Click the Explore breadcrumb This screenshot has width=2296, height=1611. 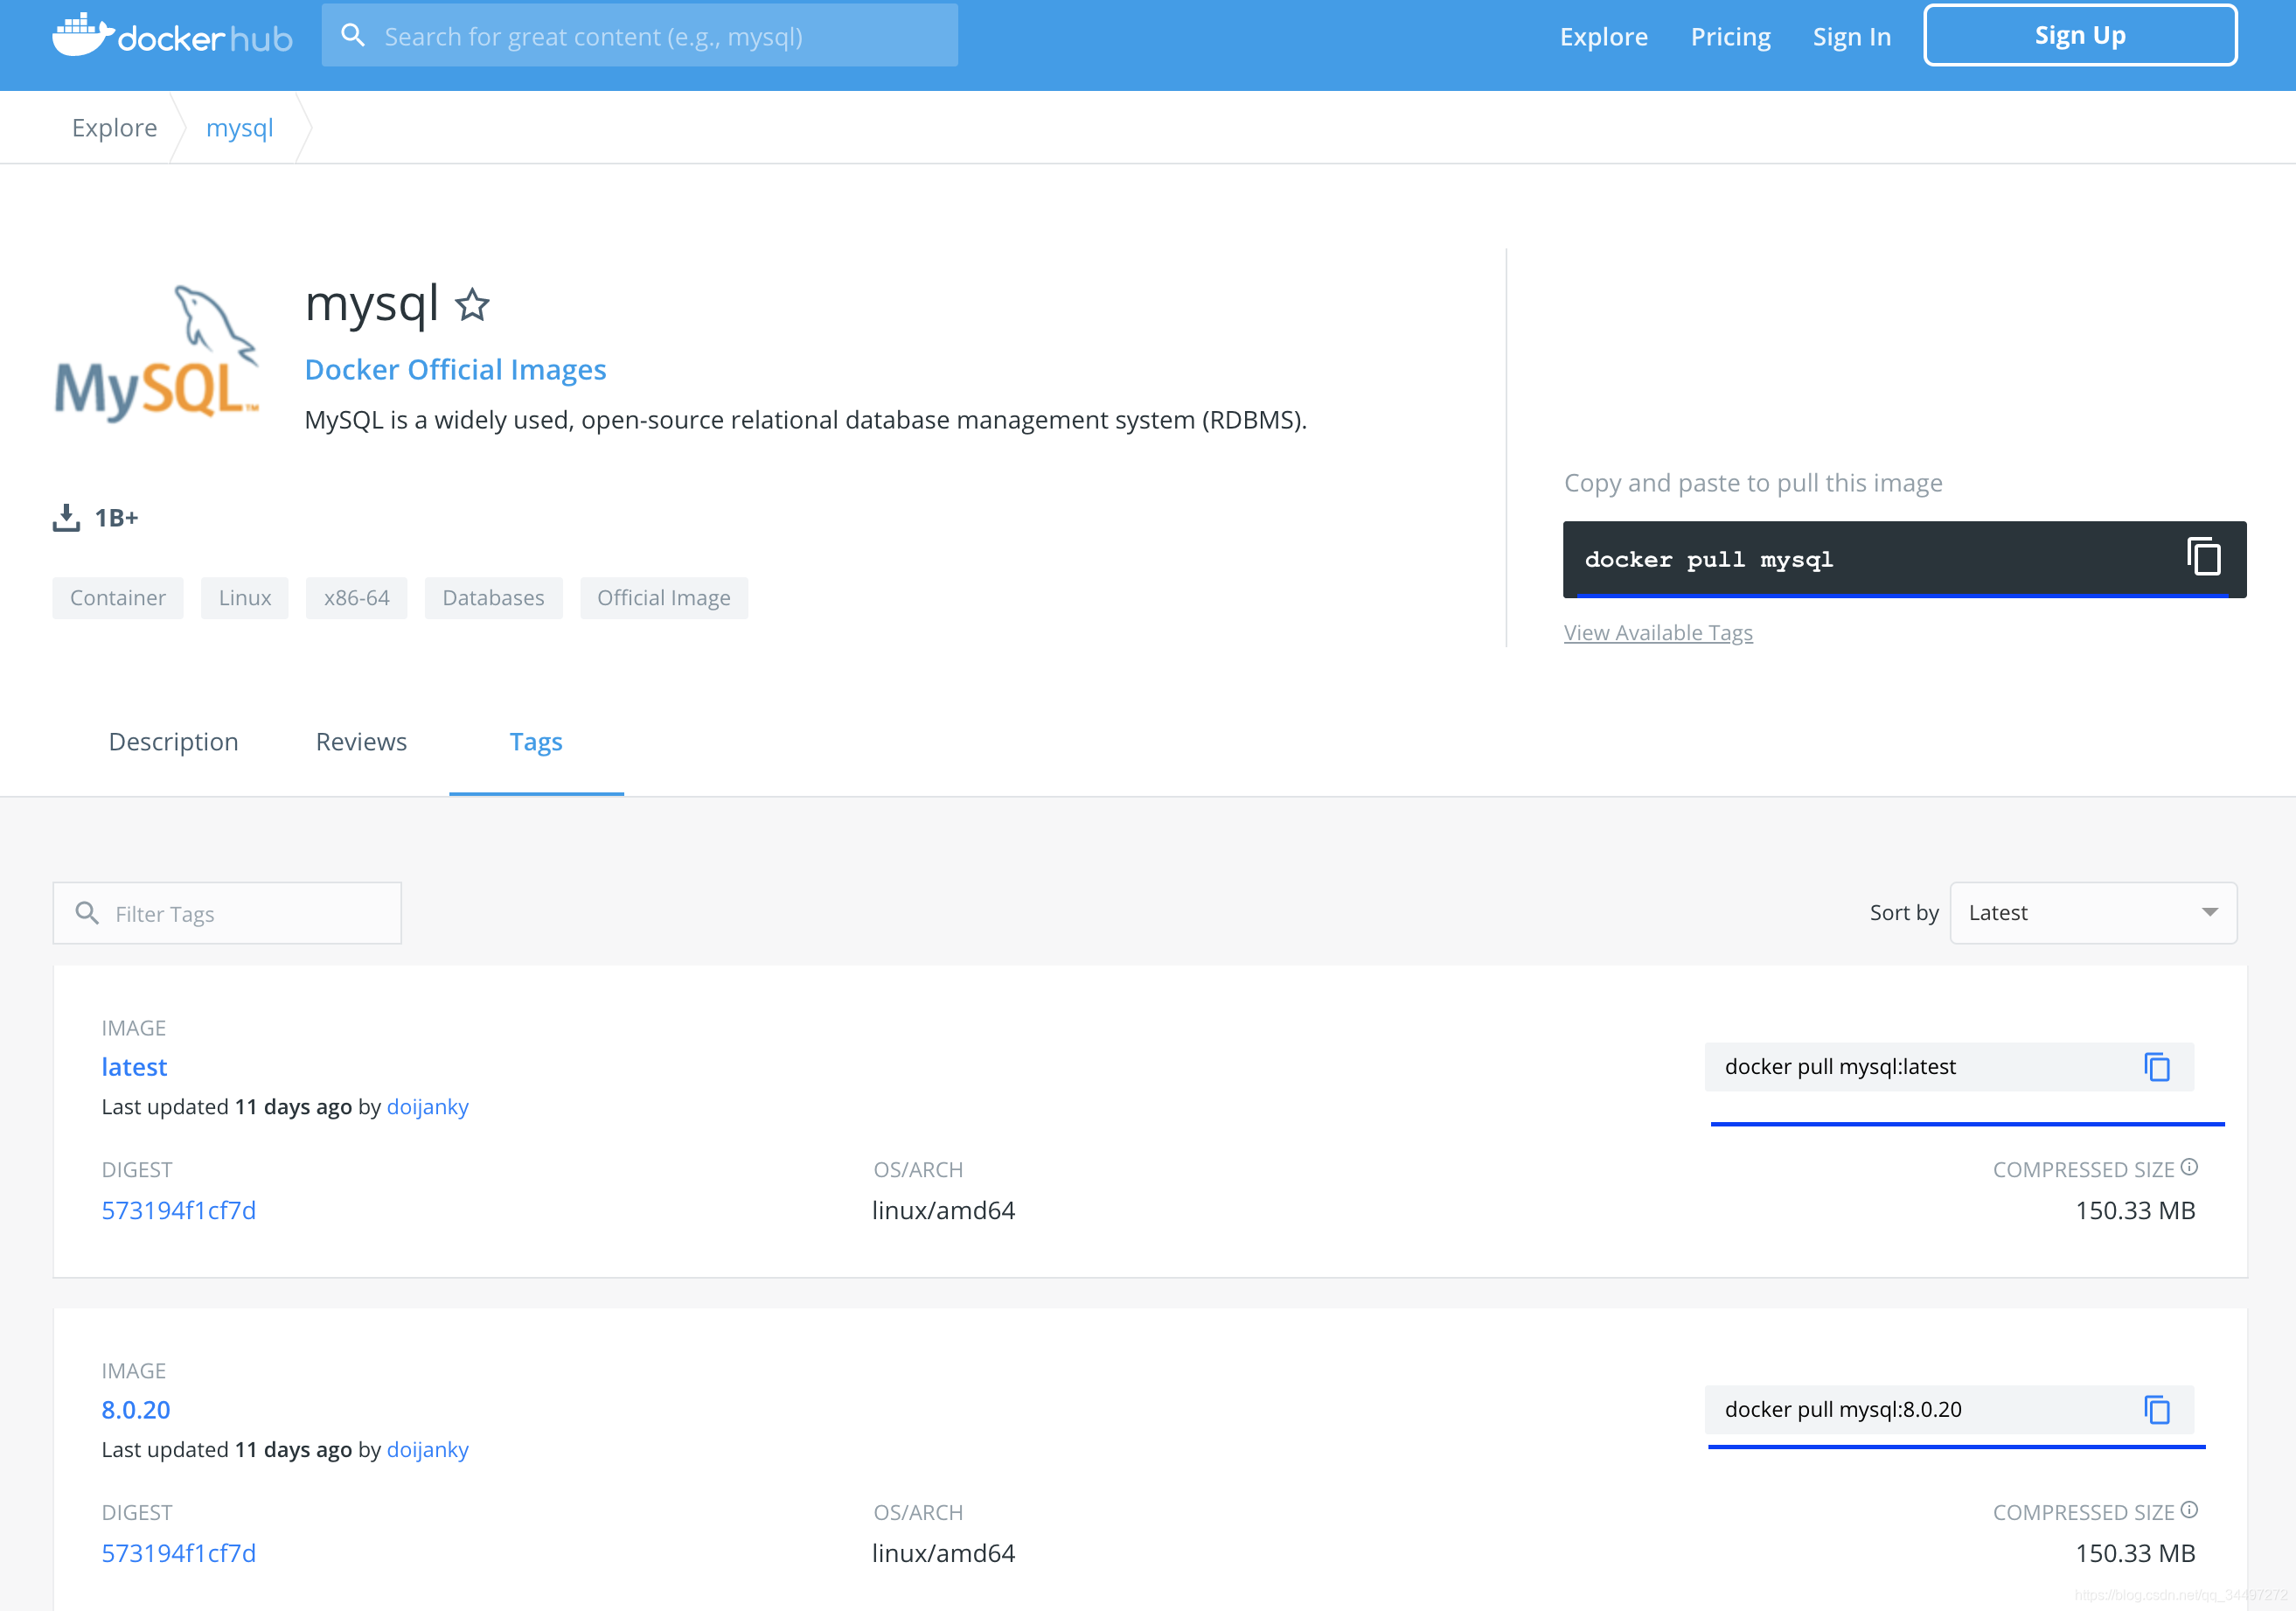[x=114, y=128]
